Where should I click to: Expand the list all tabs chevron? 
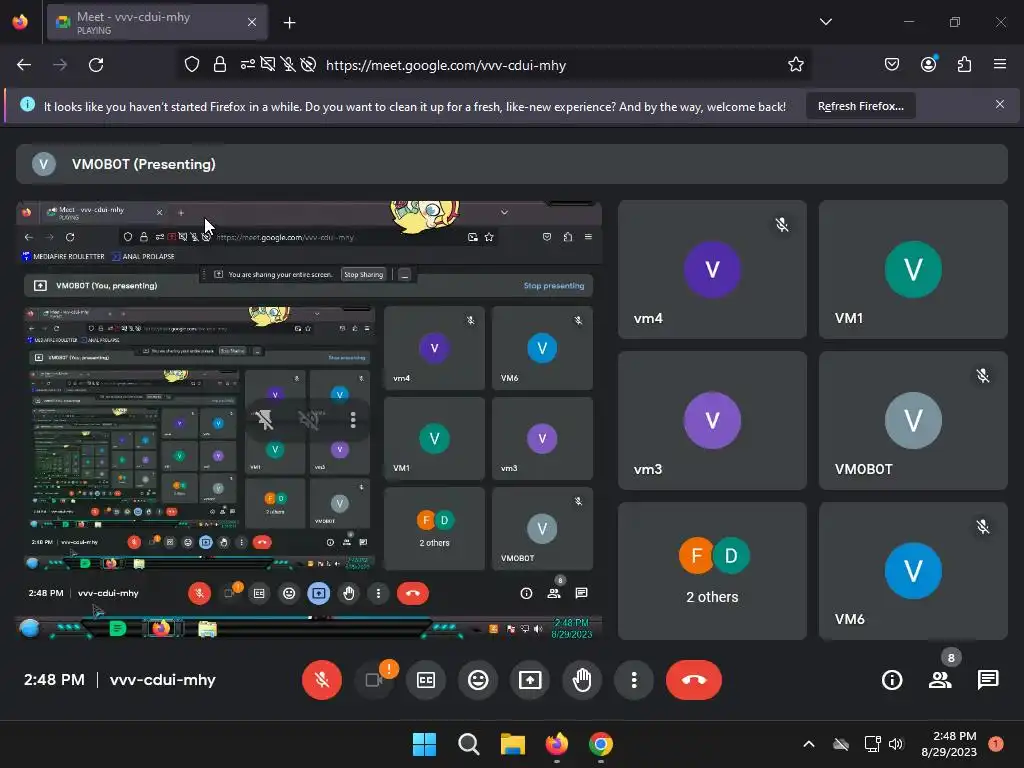pos(825,22)
